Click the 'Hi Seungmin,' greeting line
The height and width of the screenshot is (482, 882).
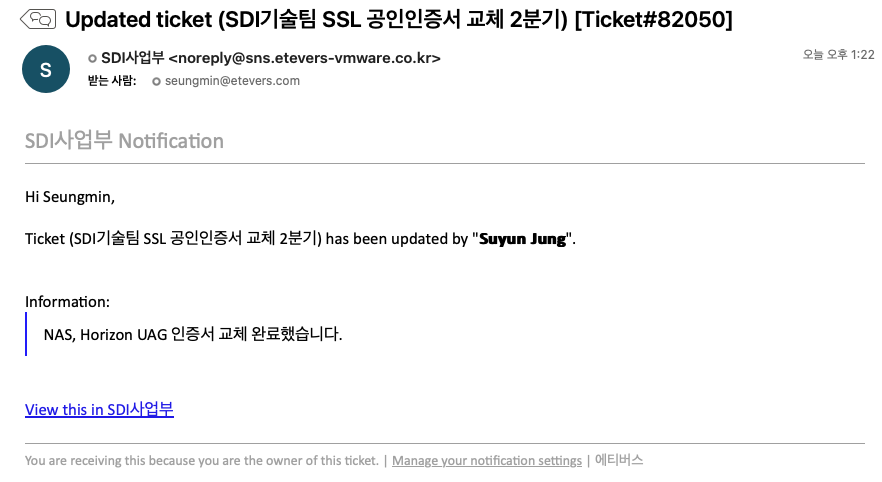tap(70, 197)
